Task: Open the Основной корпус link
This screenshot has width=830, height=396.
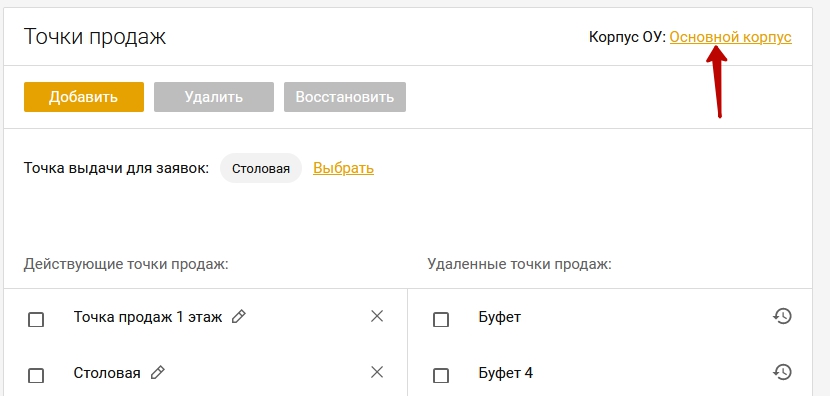Action: [730, 37]
